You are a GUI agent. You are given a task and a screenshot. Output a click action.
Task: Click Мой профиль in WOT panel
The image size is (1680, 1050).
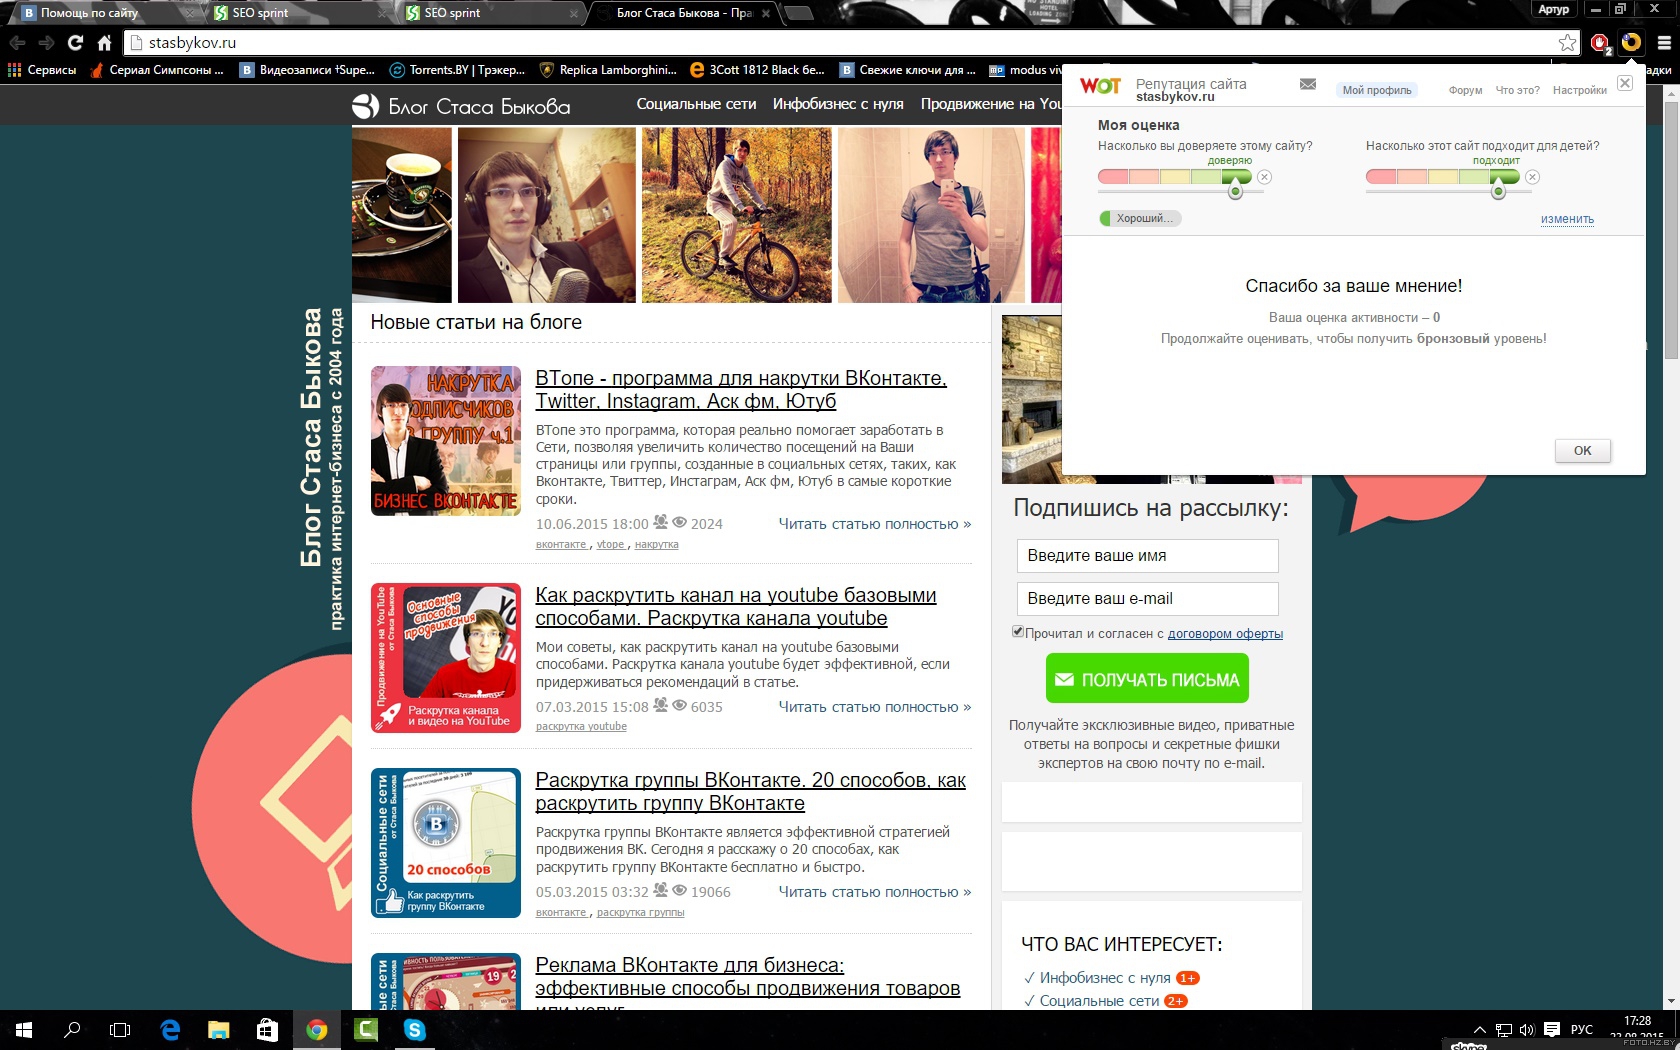(1377, 90)
